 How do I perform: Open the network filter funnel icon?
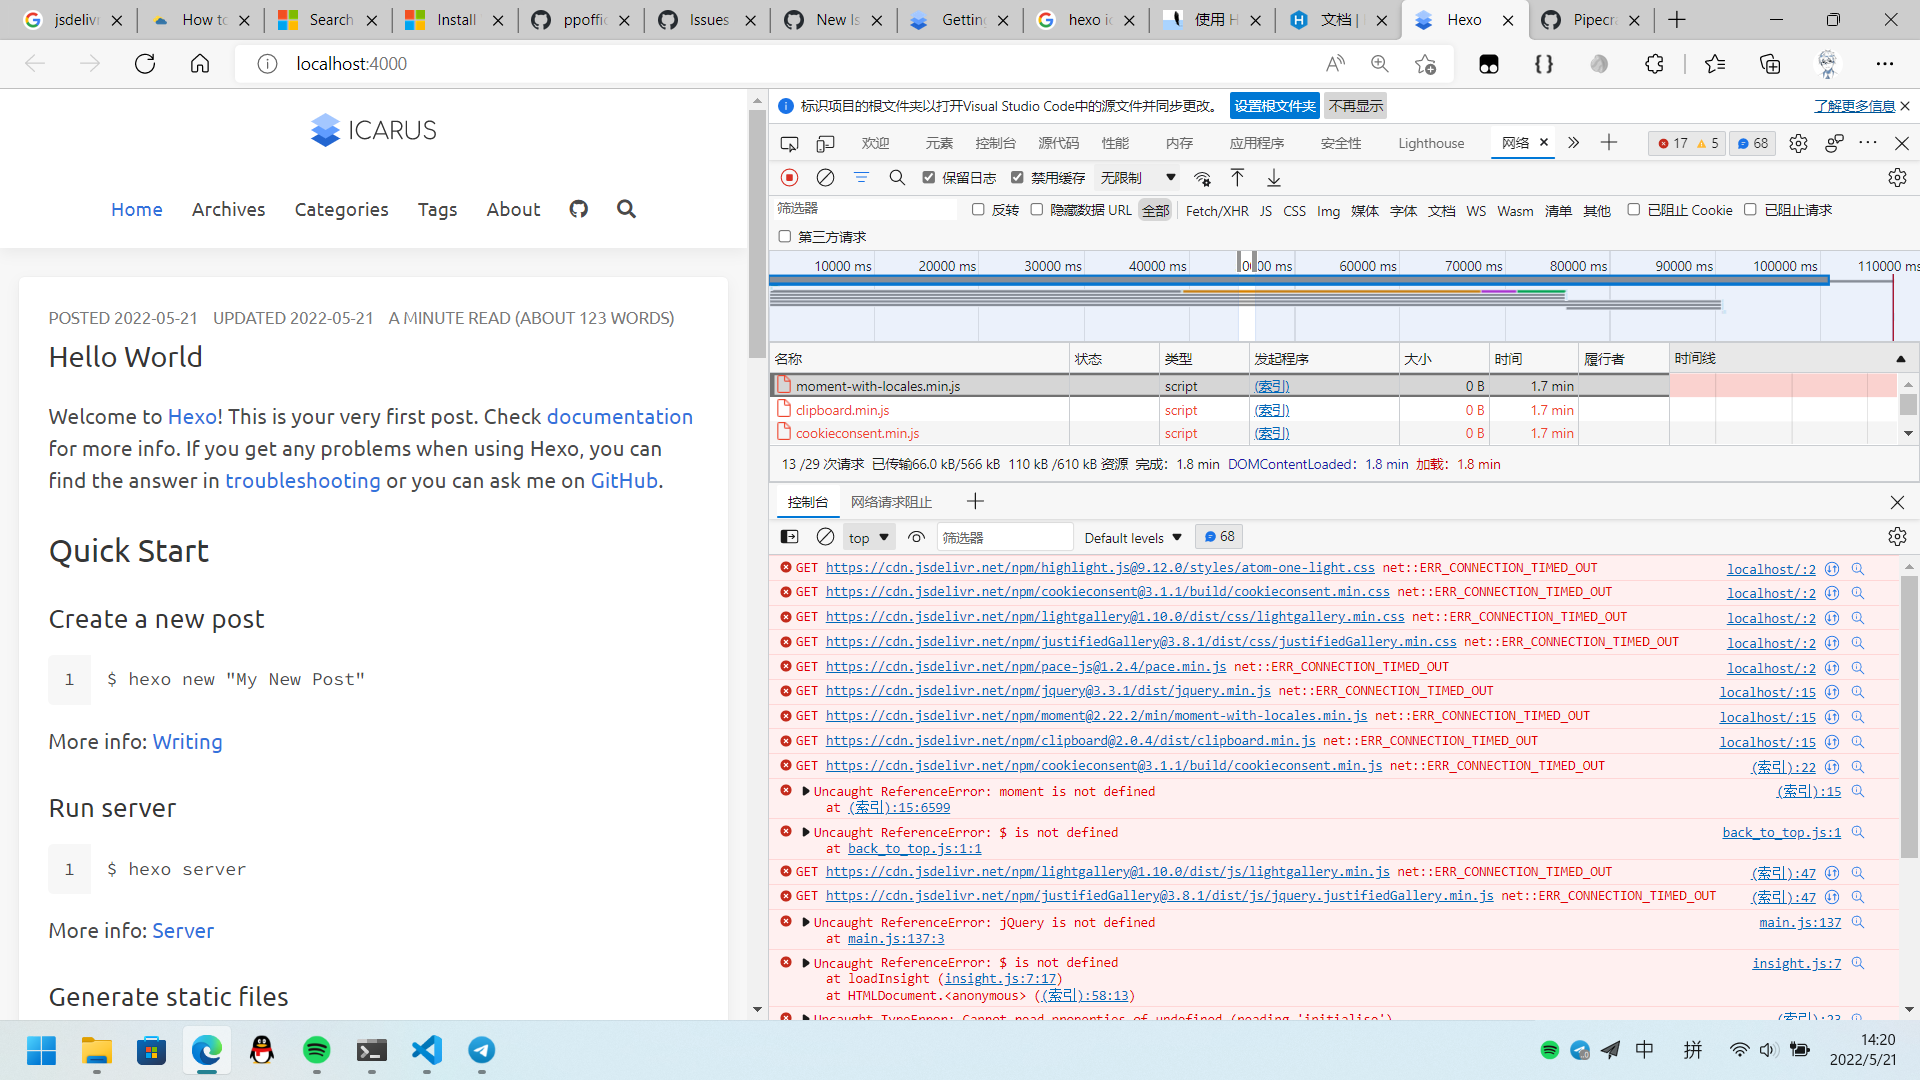click(861, 177)
